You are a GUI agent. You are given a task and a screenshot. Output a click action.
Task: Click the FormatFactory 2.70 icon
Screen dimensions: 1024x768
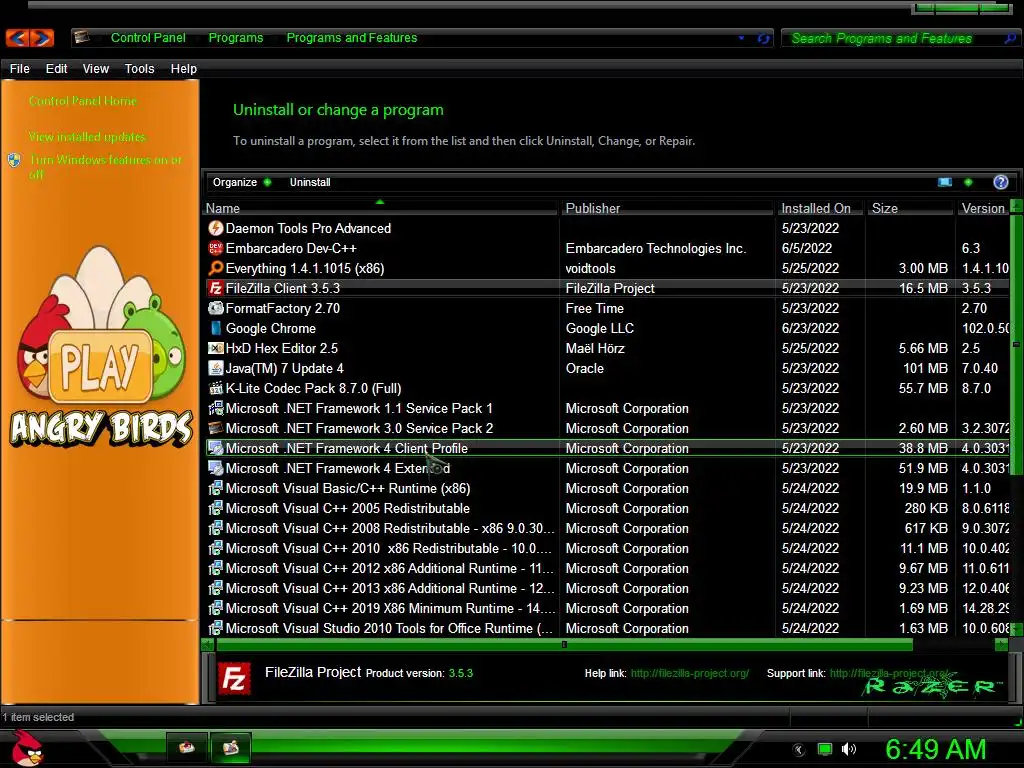pyautogui.click(x=216, y=308)
